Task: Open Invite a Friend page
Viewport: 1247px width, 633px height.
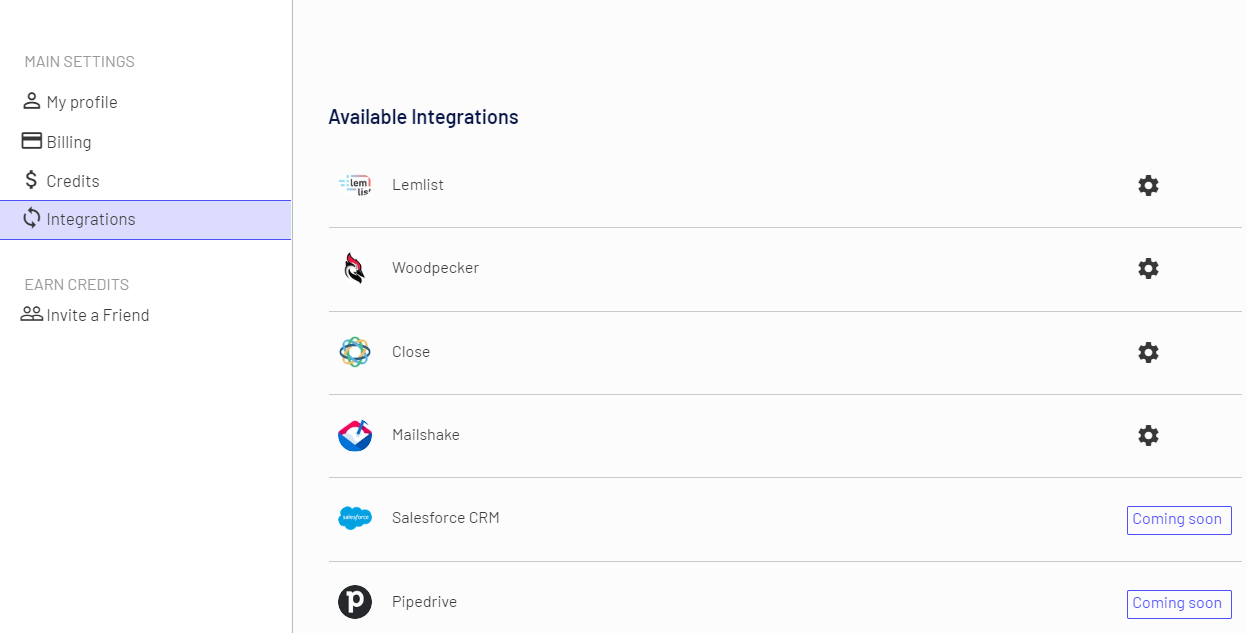Action: pos(97,315)
